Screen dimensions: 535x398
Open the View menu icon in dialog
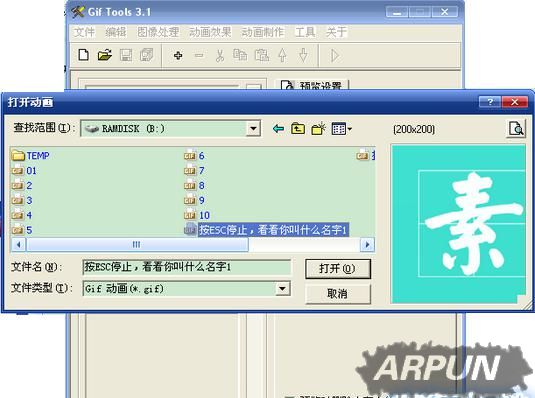342,129
